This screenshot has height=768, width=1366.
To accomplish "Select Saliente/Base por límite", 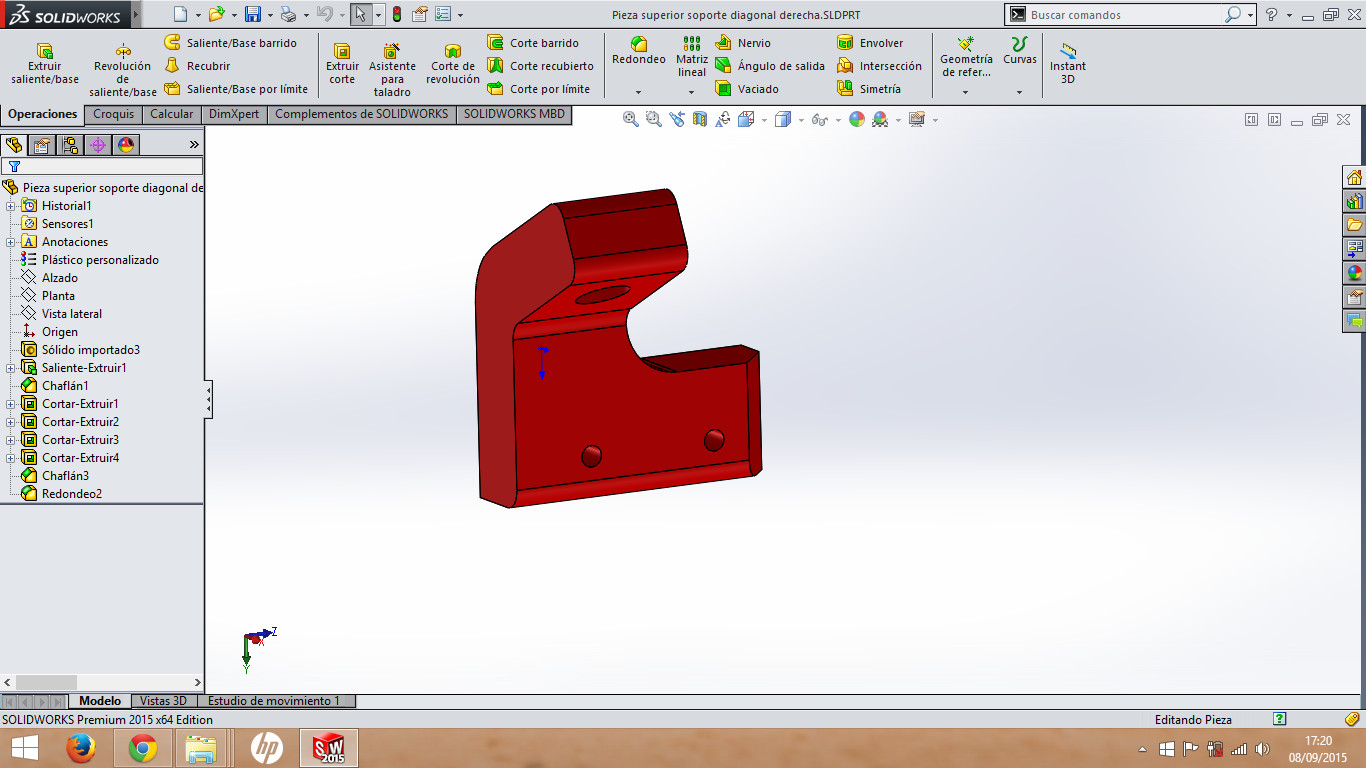I will (x=236, y=89).
